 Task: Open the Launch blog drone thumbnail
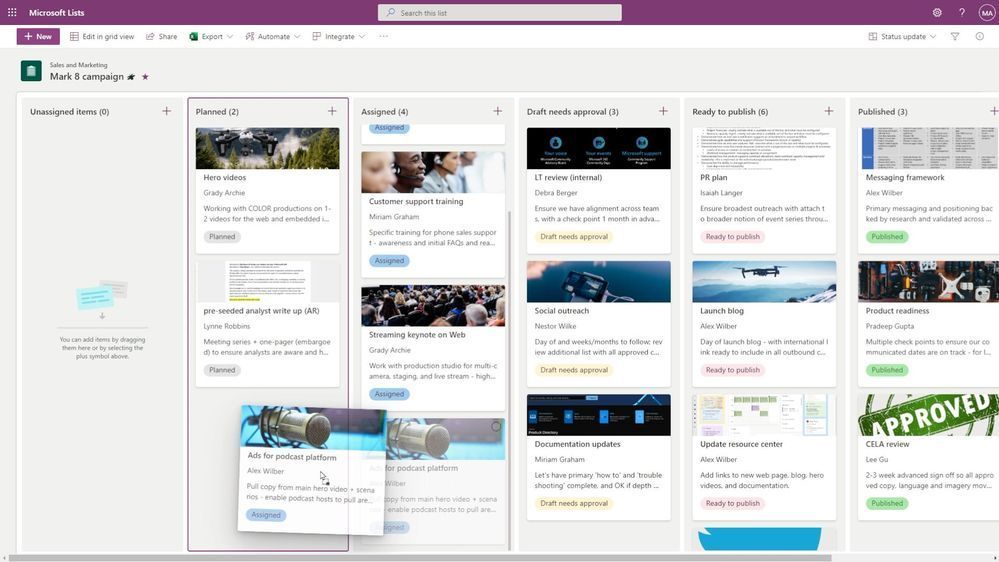[x=765, y=282]
